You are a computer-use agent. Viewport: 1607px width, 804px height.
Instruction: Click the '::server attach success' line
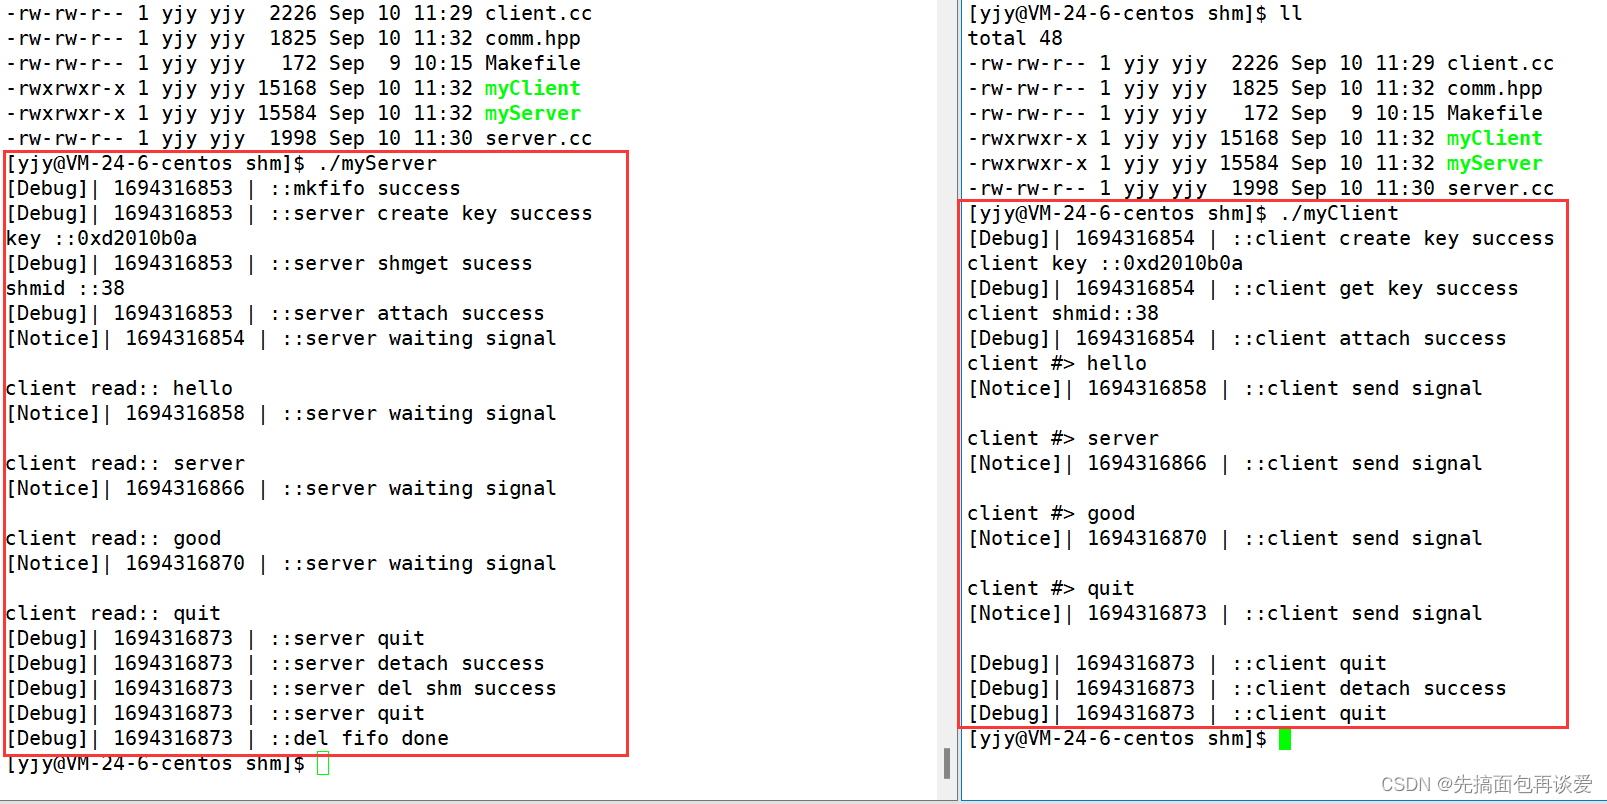tap(275, 314)
